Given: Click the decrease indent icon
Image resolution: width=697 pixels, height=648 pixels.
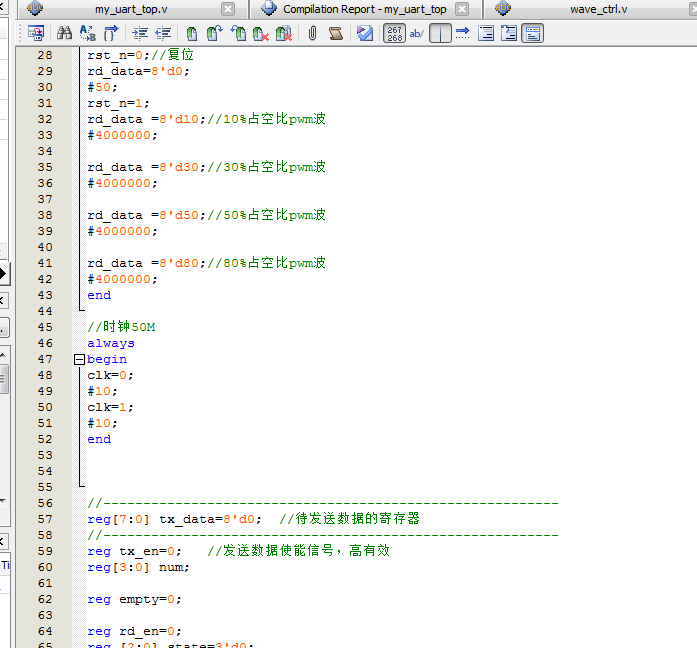Looking at the screenshot, I should point(162,33).
